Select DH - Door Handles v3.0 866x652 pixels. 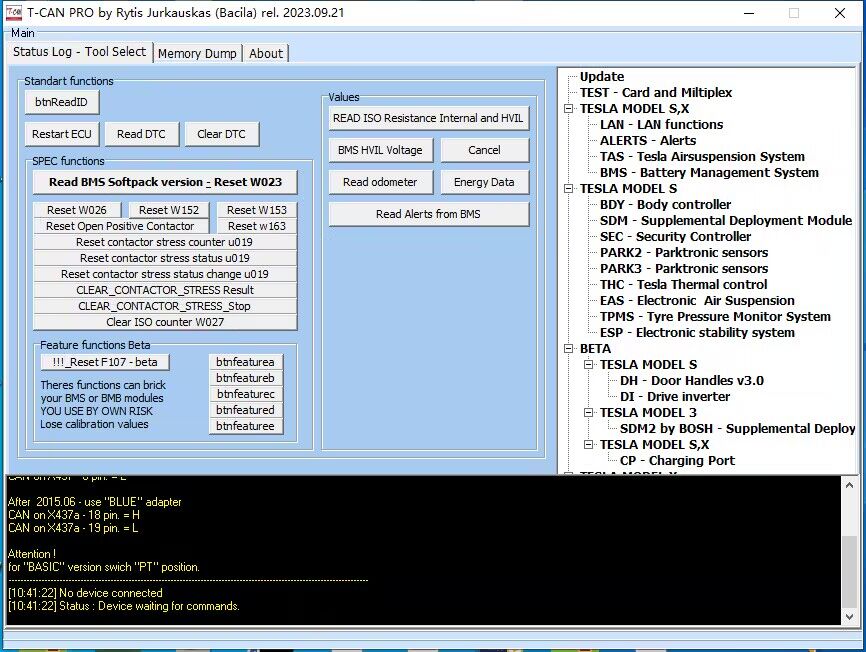[692, 381]
